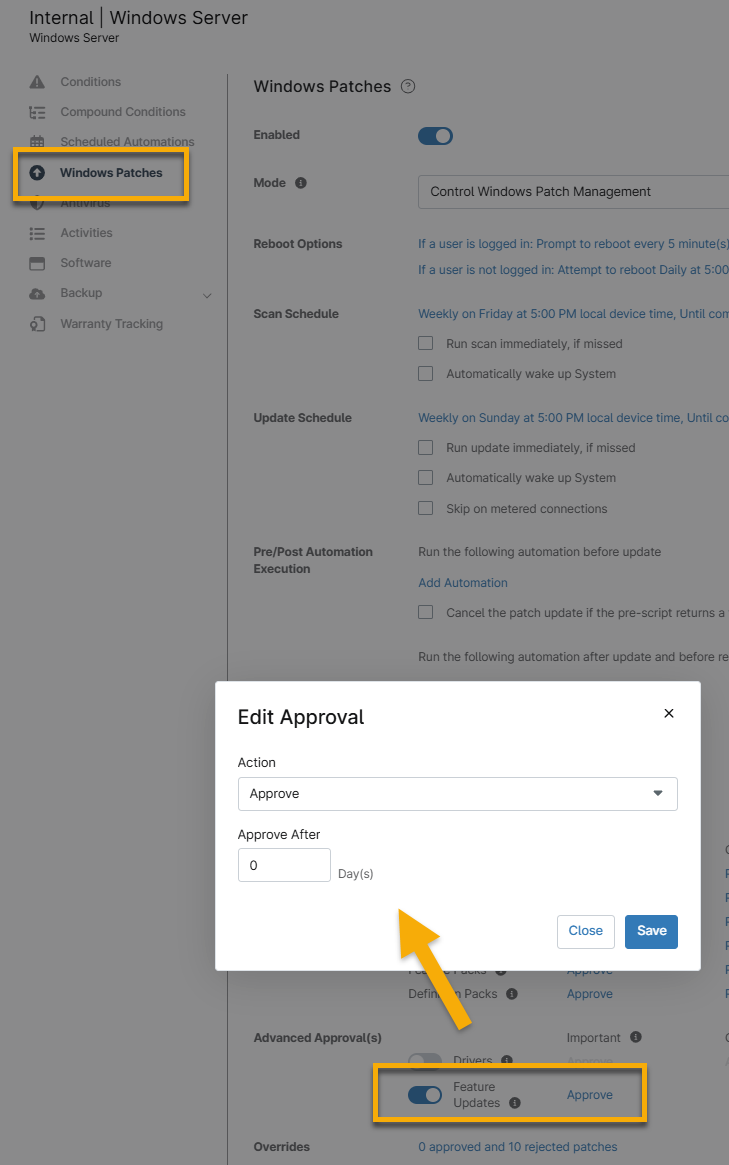729x1165 pixels.
Task: Click the Software box icon in sidebar
Action: click(x=36, y=262)
